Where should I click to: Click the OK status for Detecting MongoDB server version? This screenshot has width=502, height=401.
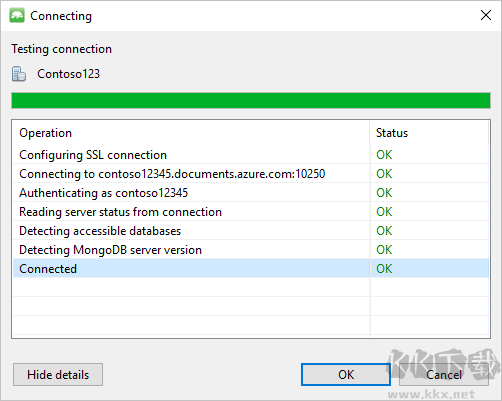point(384,250)
